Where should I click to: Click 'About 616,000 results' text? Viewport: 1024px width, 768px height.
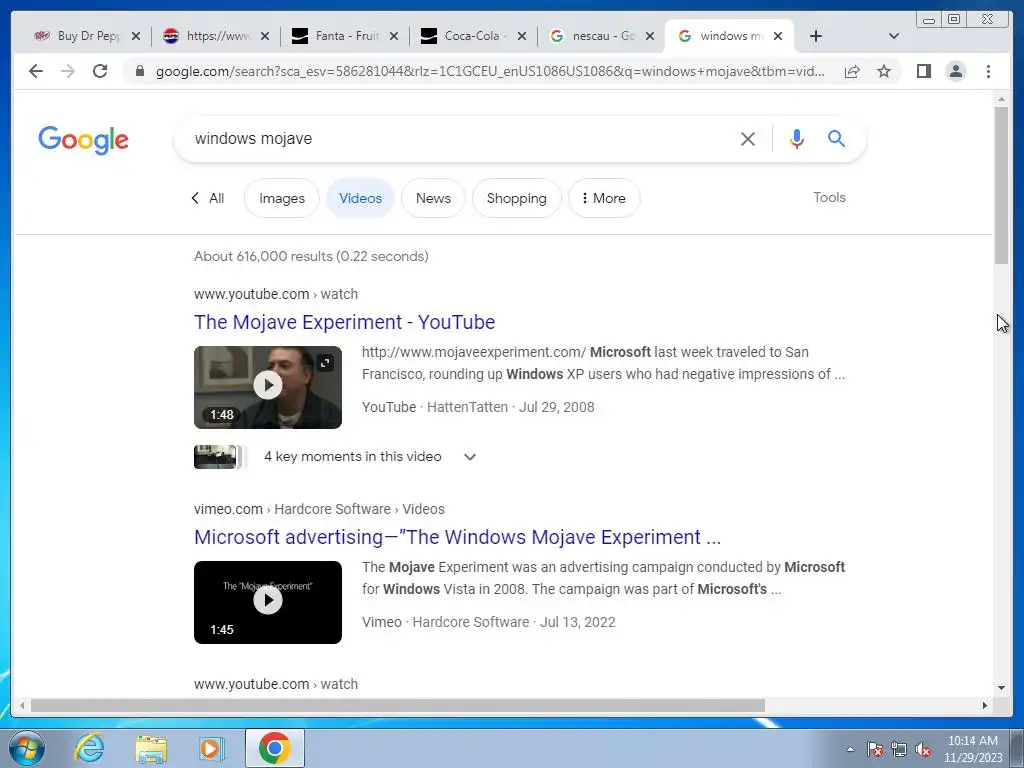pyautogui.click(x=311, y=256)
